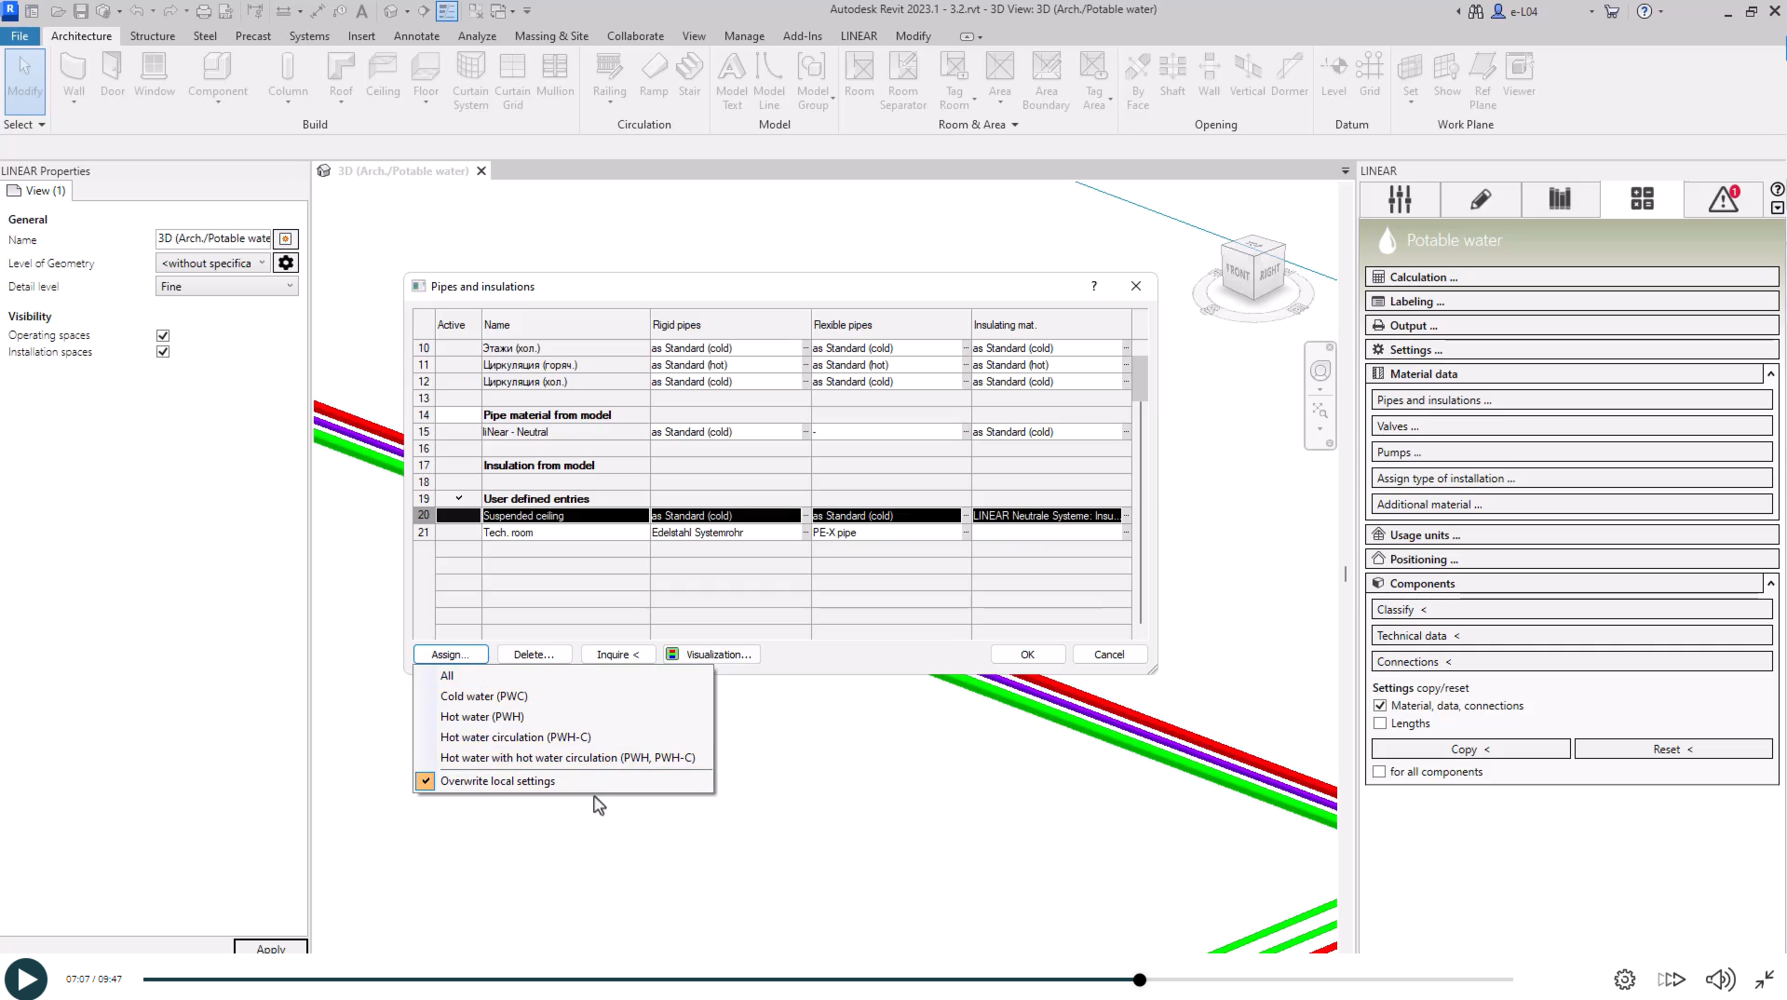Open the Detail level dropdown
The width and height of the screenshot is (1787, 1000).
(x=227, y=287)
